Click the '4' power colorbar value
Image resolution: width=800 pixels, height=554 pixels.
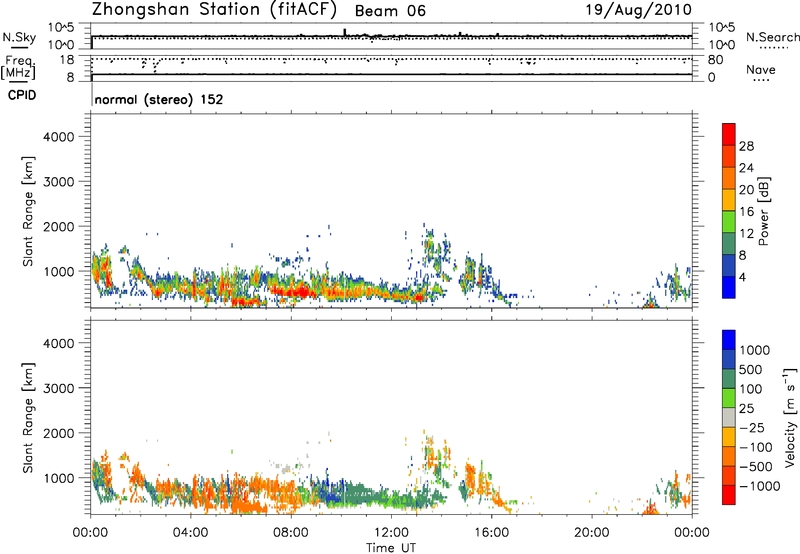pyautogui.click(x=742, y=278)
